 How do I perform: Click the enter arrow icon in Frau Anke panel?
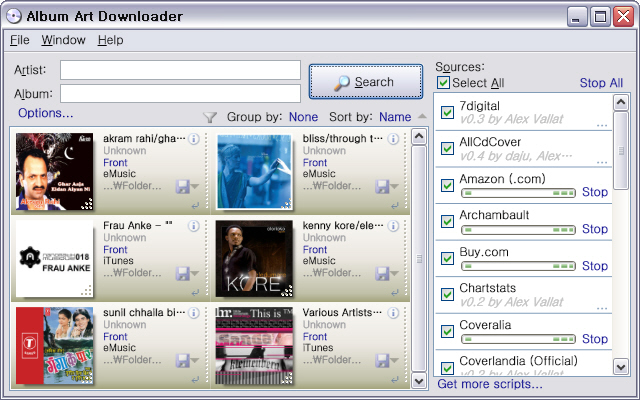pos(195,293)
